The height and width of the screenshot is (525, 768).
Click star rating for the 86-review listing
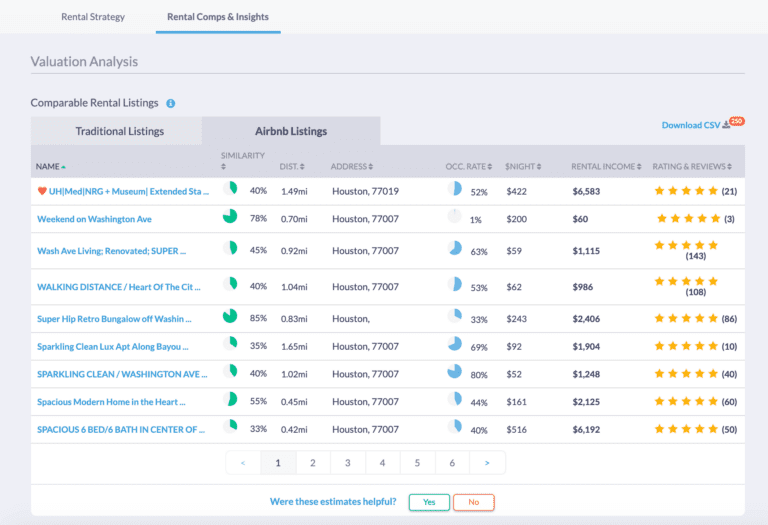pyautogui.click(x=685, y=318)
